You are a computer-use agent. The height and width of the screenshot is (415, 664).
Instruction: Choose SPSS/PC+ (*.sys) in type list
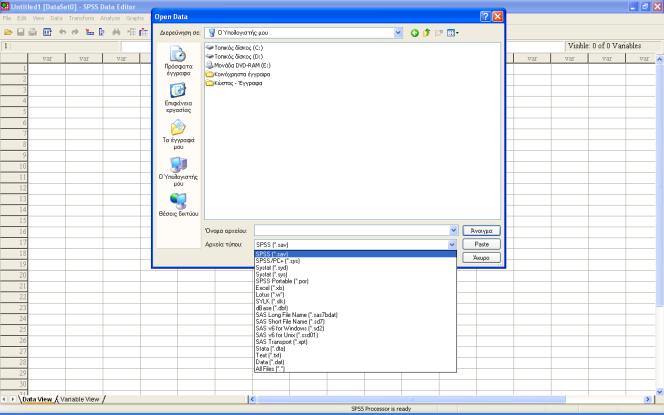355,261
